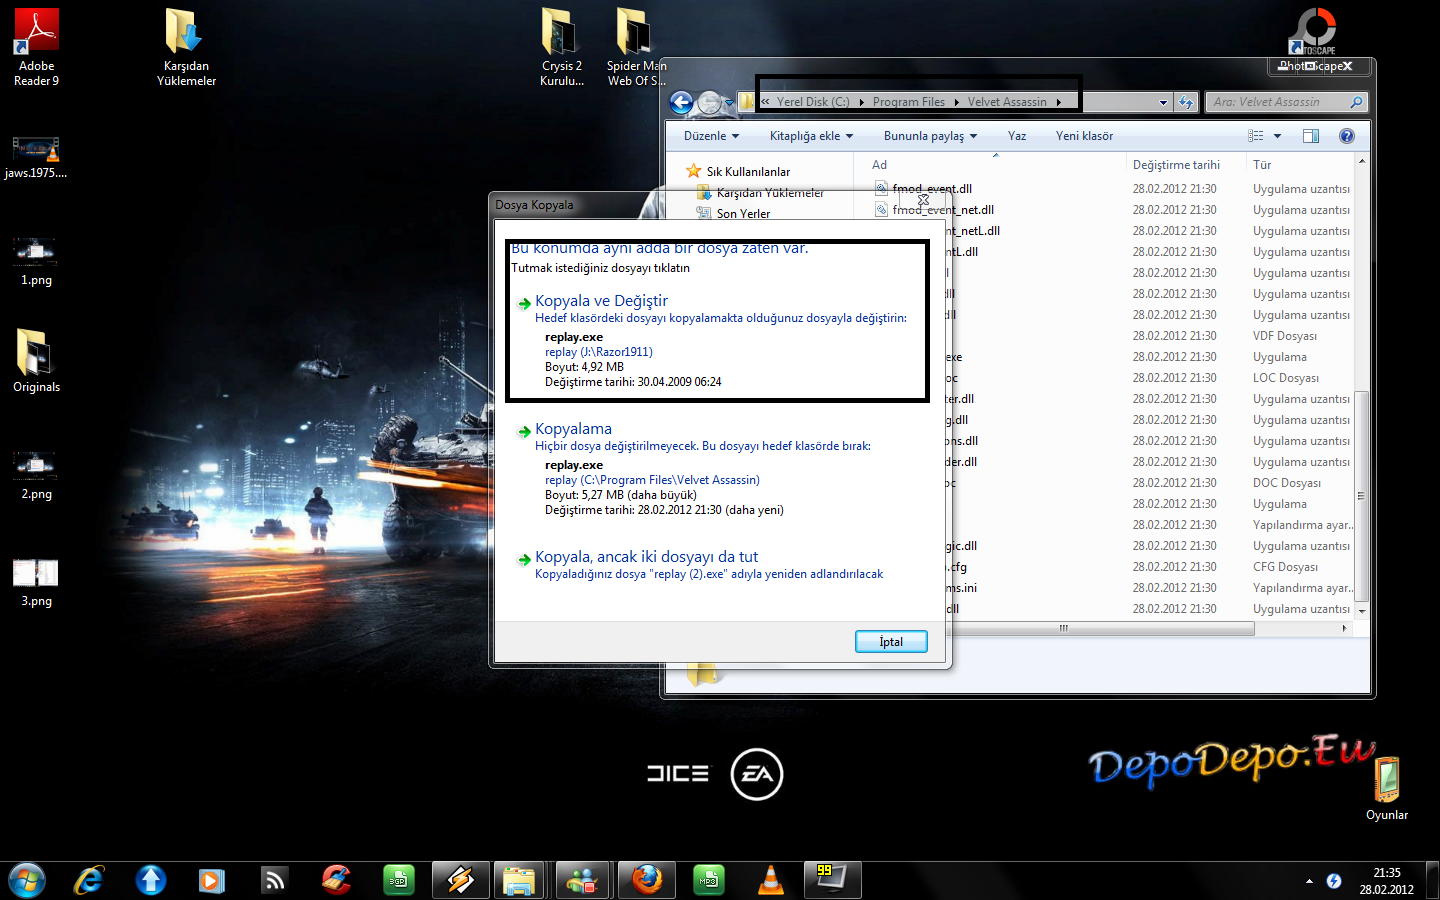Open Bununla paylaş menu
The height and width of the screenshot is (900, 1440).
pos(930,136)
